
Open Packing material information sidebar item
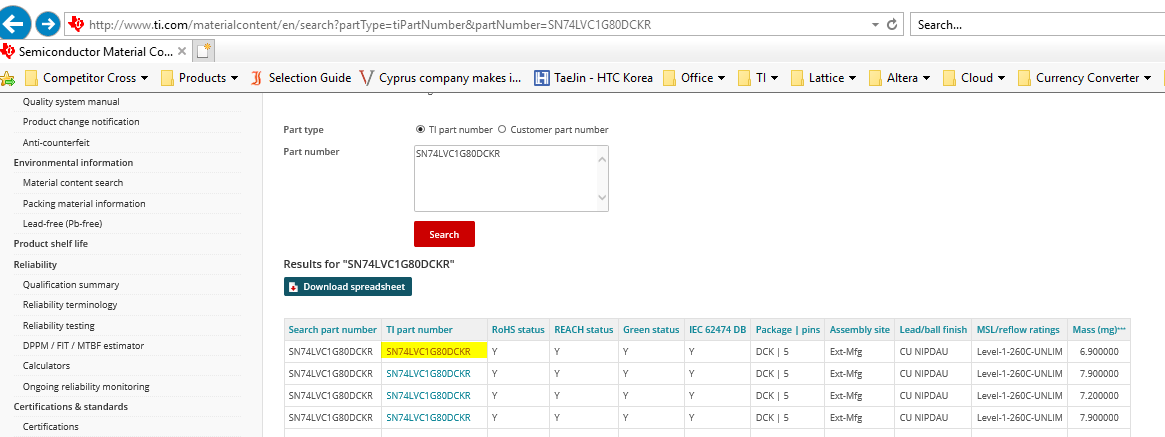coord(84,204)
